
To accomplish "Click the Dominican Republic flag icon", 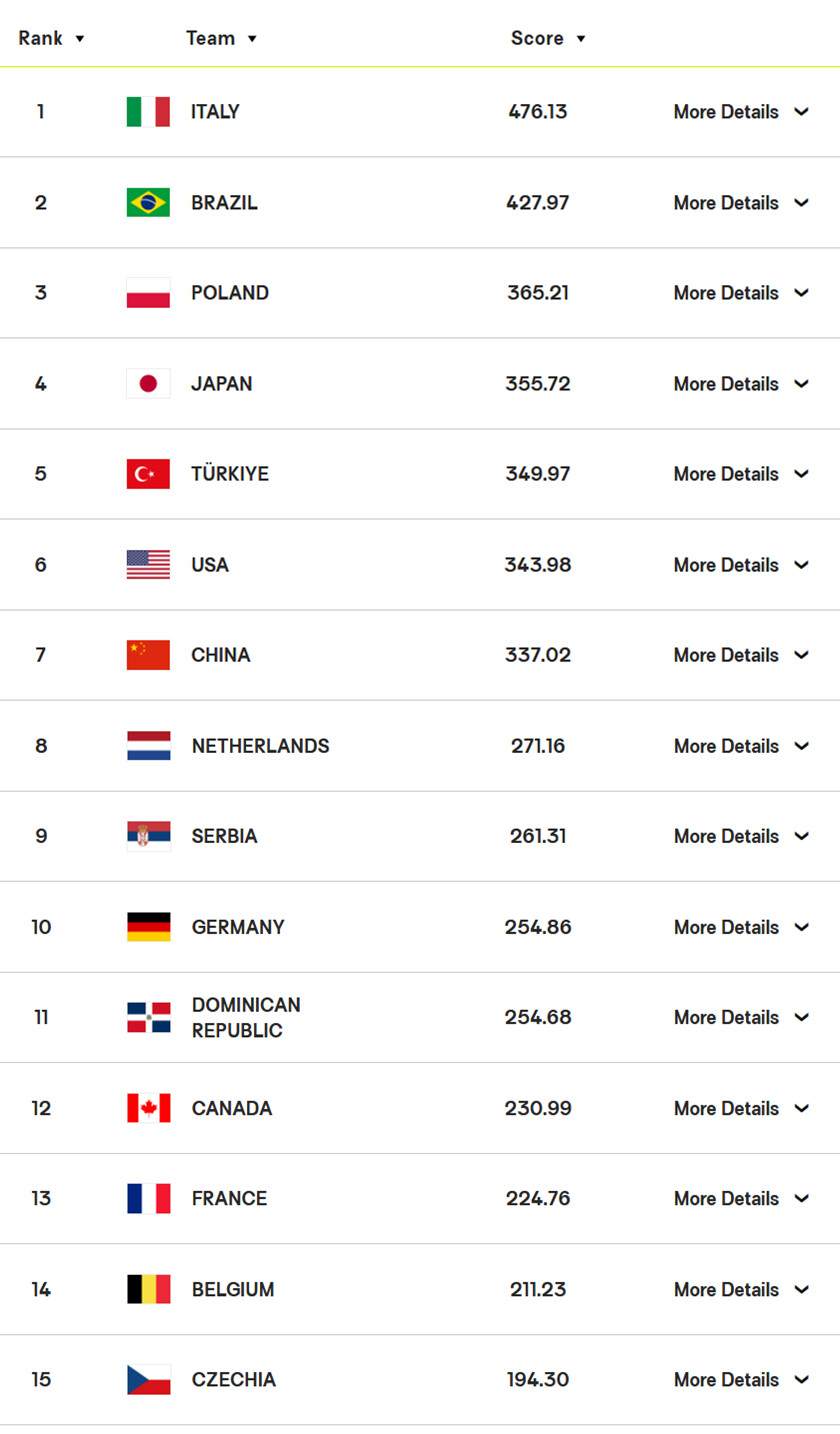I will (x=148, y=1017).
